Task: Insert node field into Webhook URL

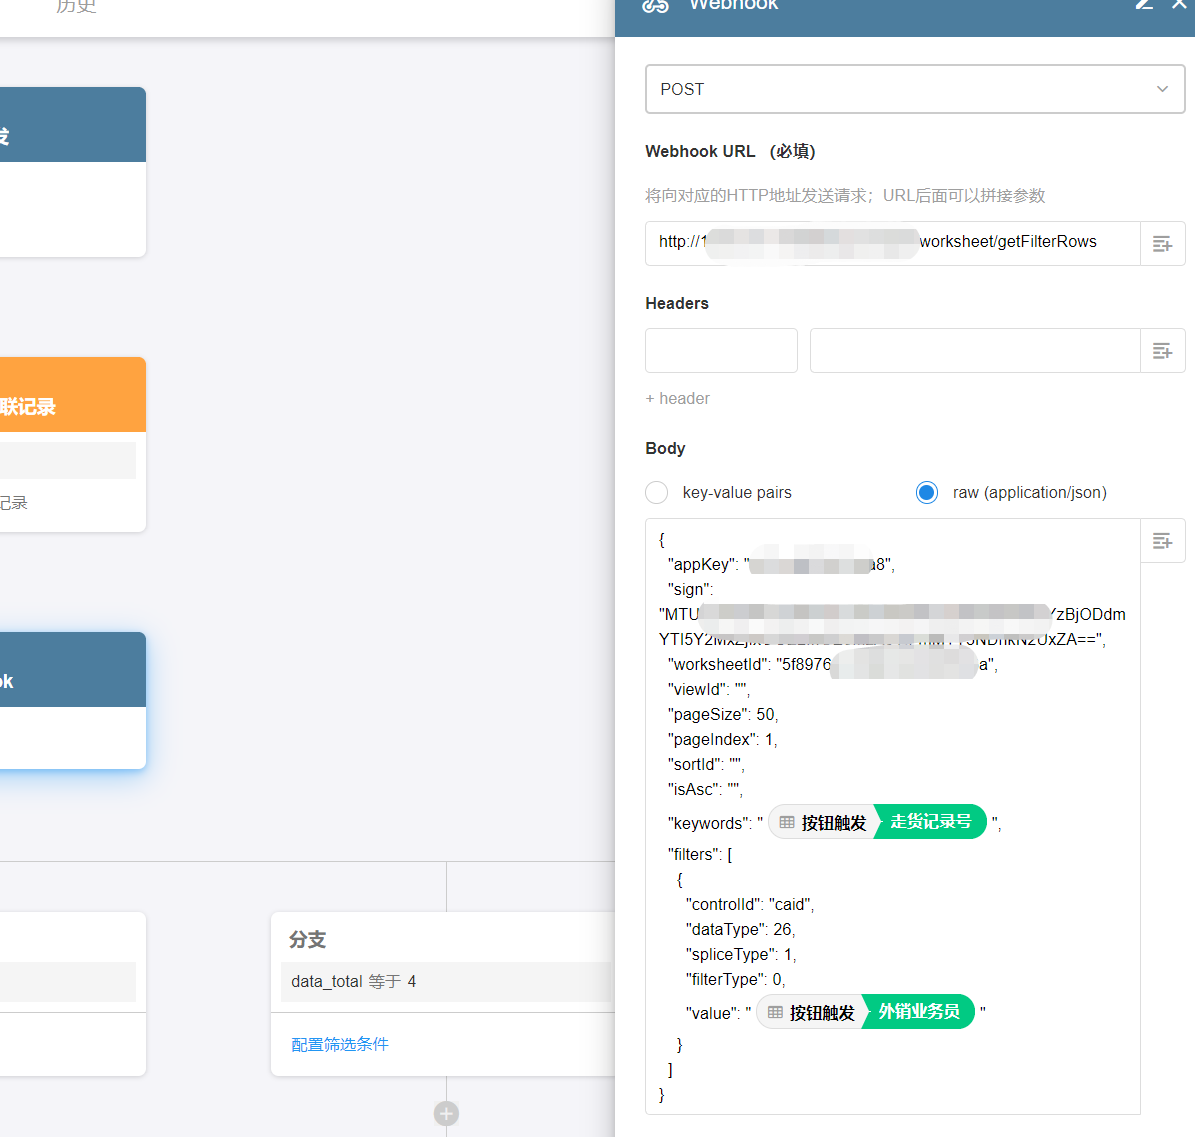Action: 1162,244
